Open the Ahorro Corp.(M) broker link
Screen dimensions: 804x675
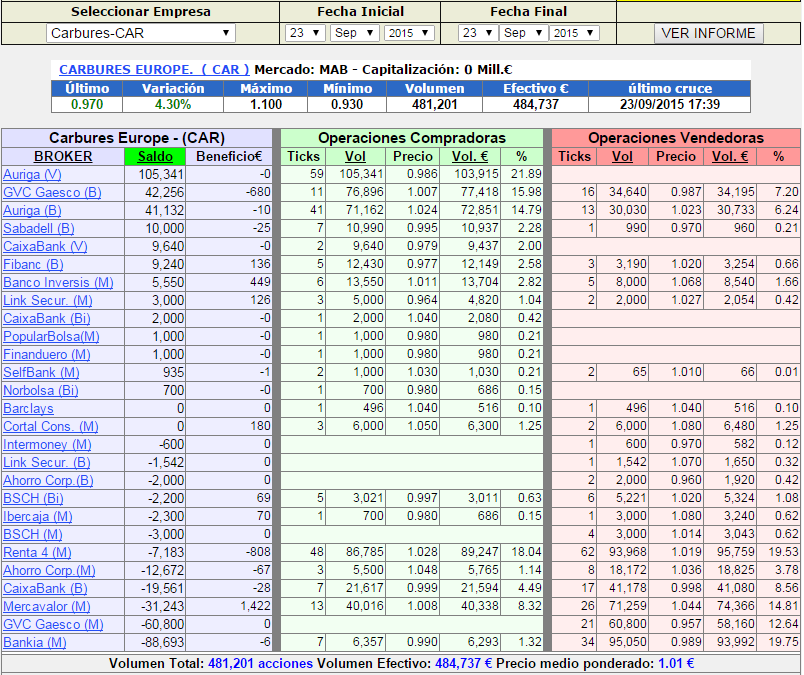(x=49, y=570)
